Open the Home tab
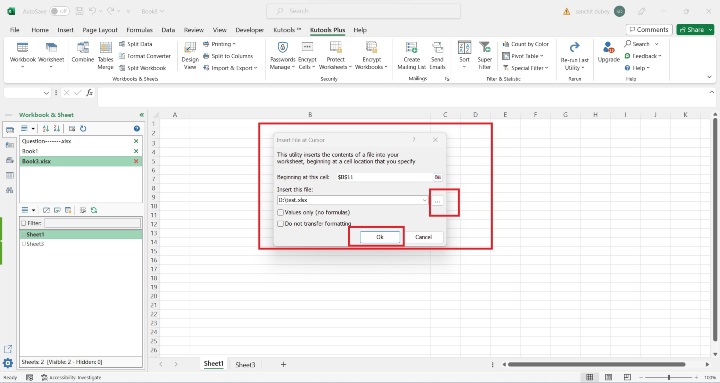720x383 pixels. (x=40, y=30)
